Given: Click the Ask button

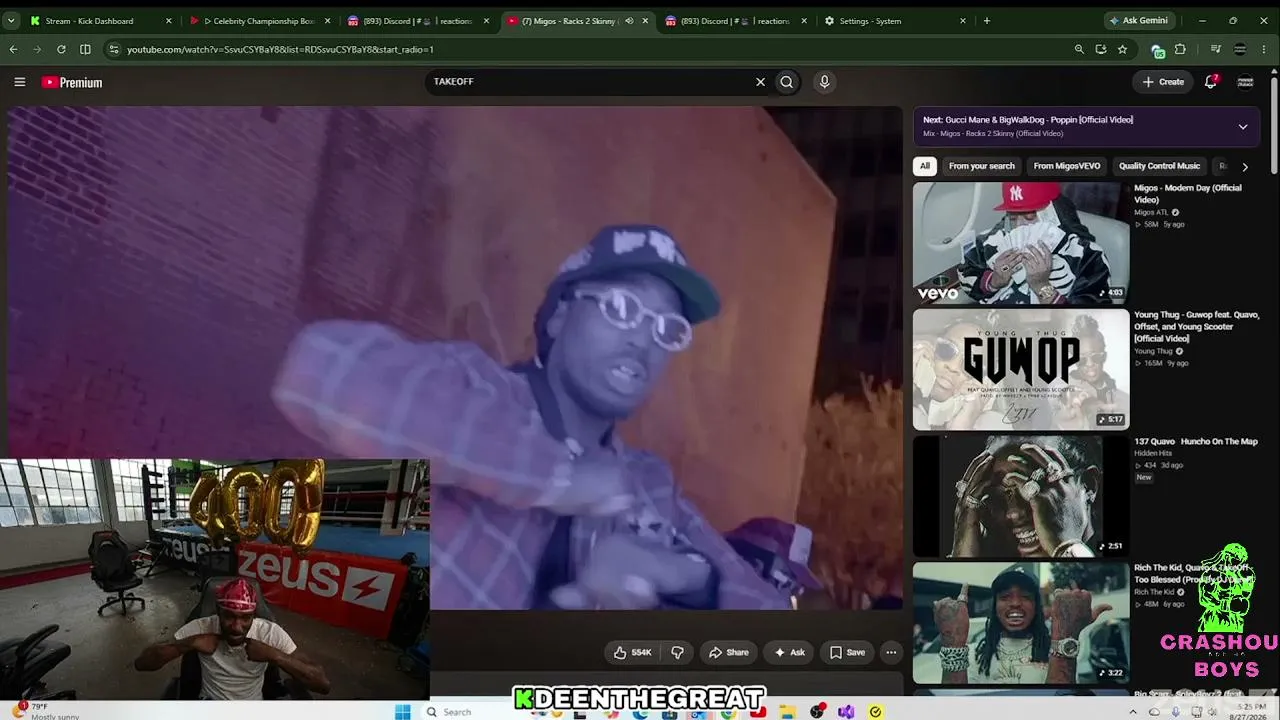Looking at the screenshot, I should click(x=788, y=652).
